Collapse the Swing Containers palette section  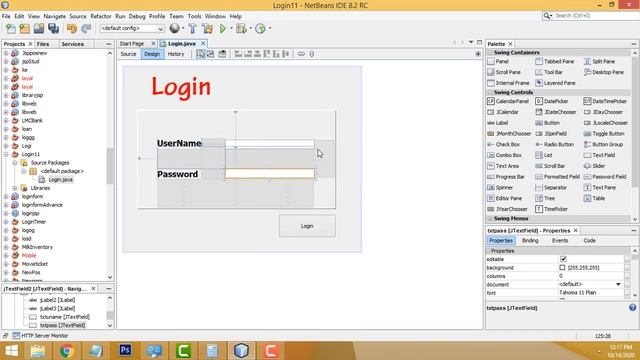[490, 53]
